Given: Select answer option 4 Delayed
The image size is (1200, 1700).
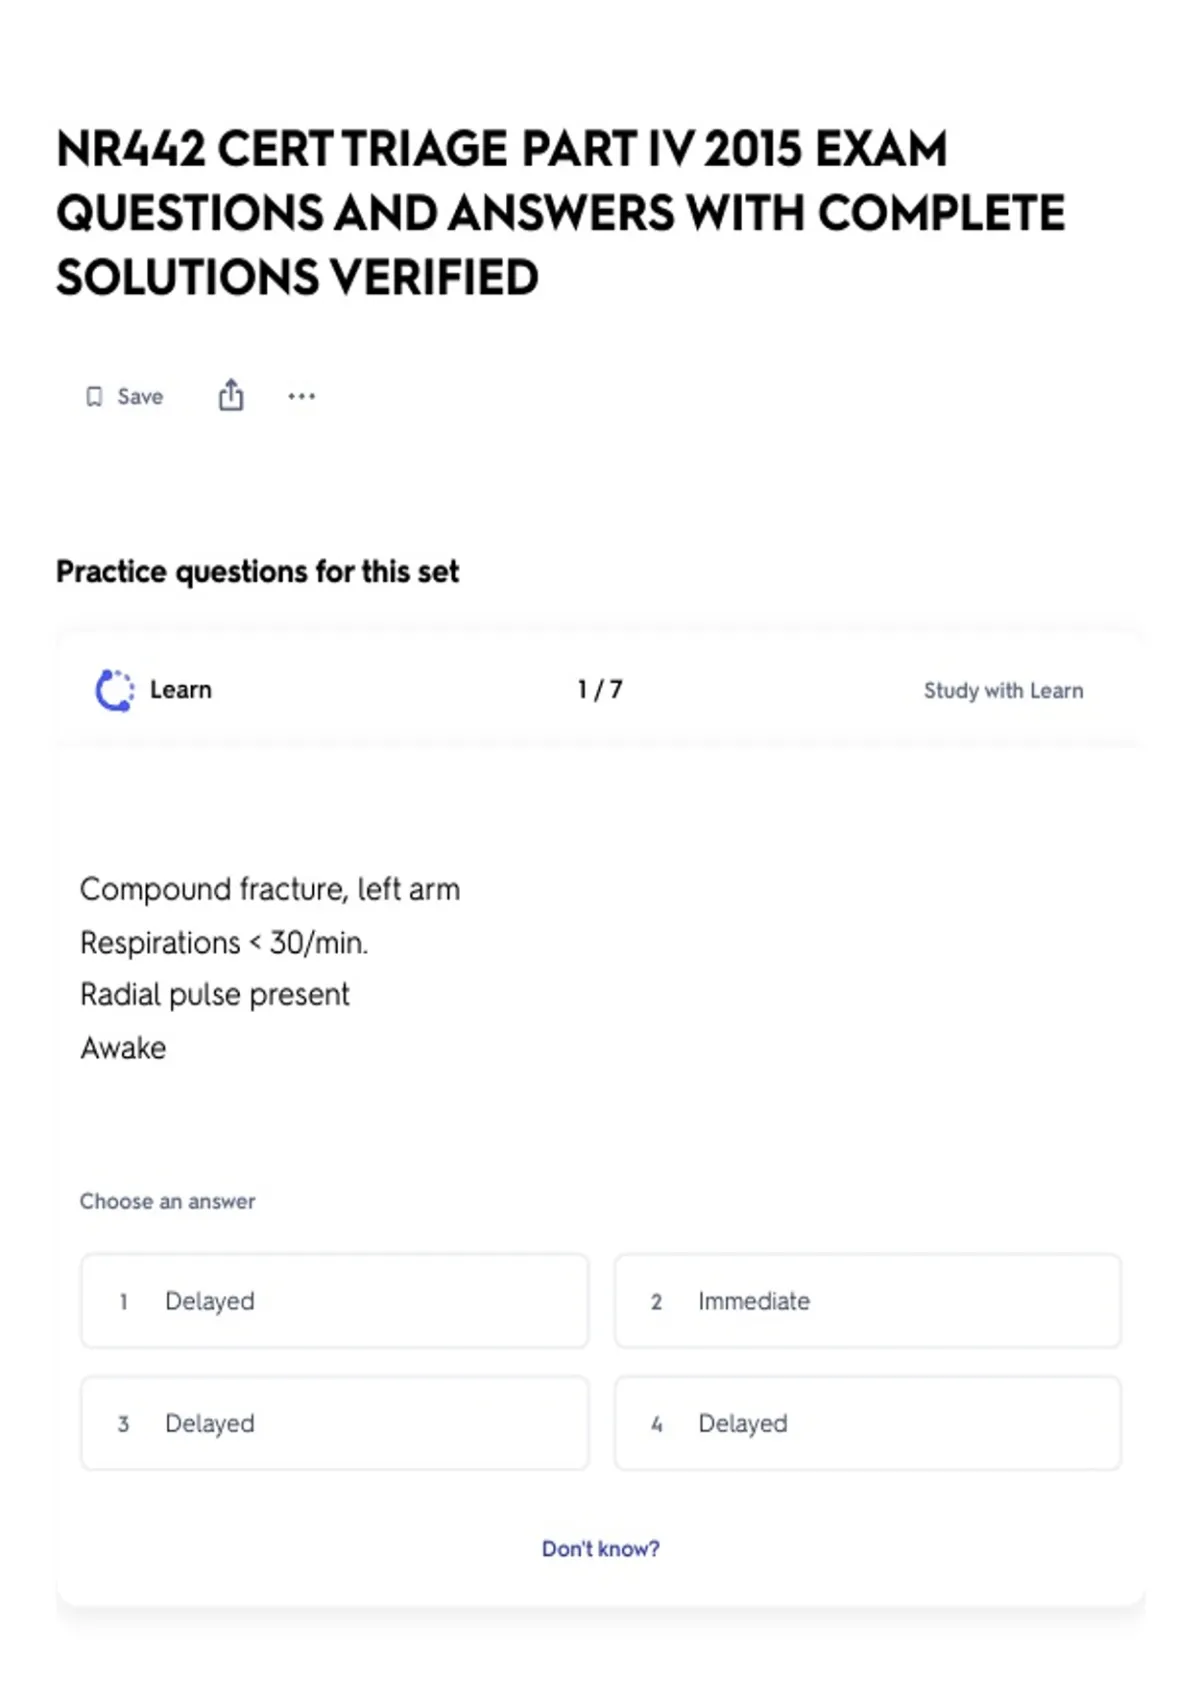Looking at the screenshot, I should (867, 1423).
